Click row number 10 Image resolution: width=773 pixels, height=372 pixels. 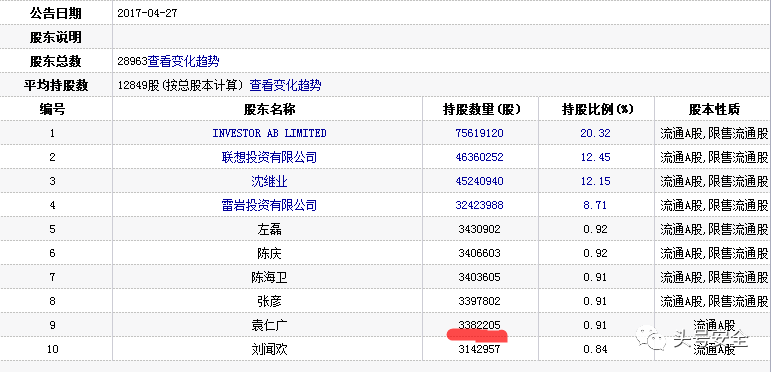click(x=52, y=349)
